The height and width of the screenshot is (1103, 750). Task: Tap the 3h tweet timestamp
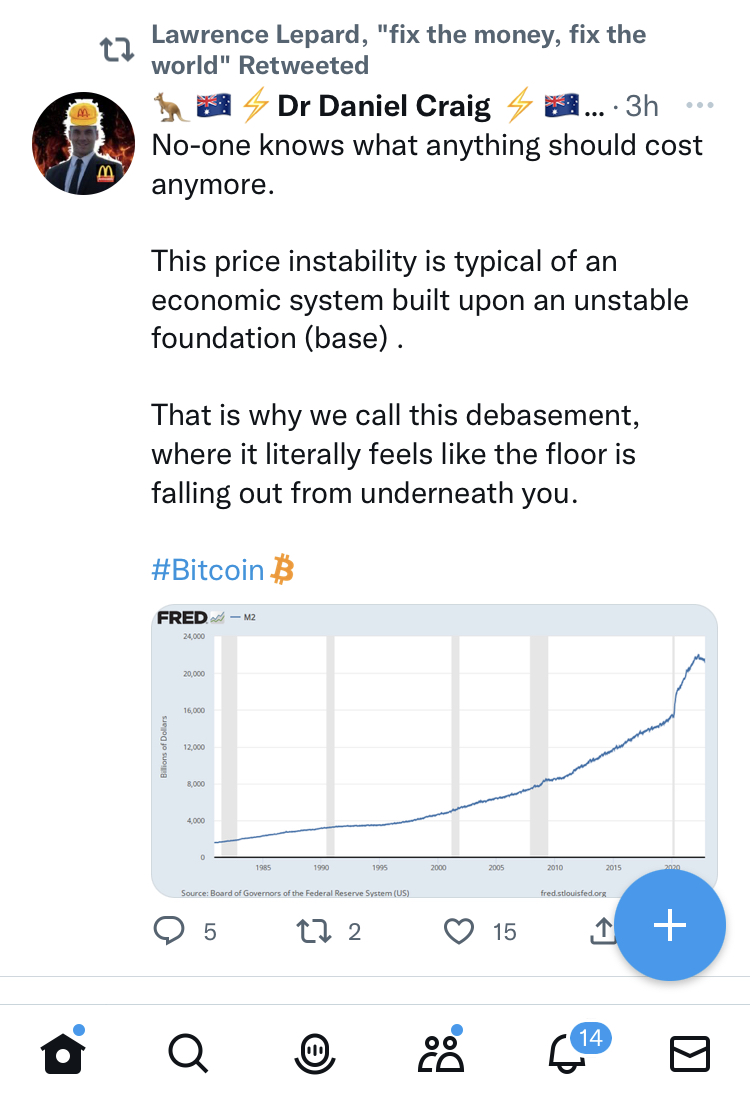(x=642, y=105)
